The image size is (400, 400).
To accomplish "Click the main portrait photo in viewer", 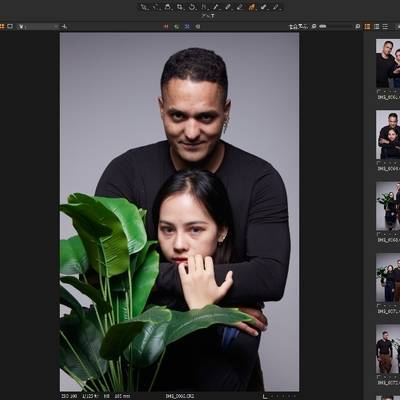I will [x=179, y=212].
